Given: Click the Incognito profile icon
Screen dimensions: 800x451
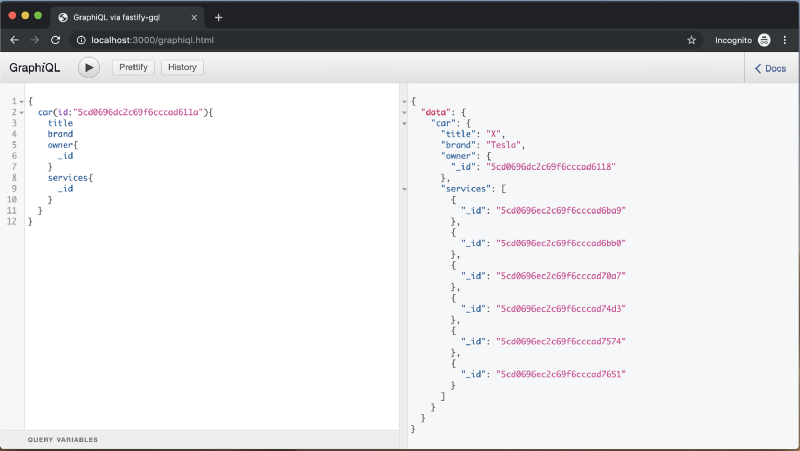Looking at the screenshot, I should tap(764, 40).
